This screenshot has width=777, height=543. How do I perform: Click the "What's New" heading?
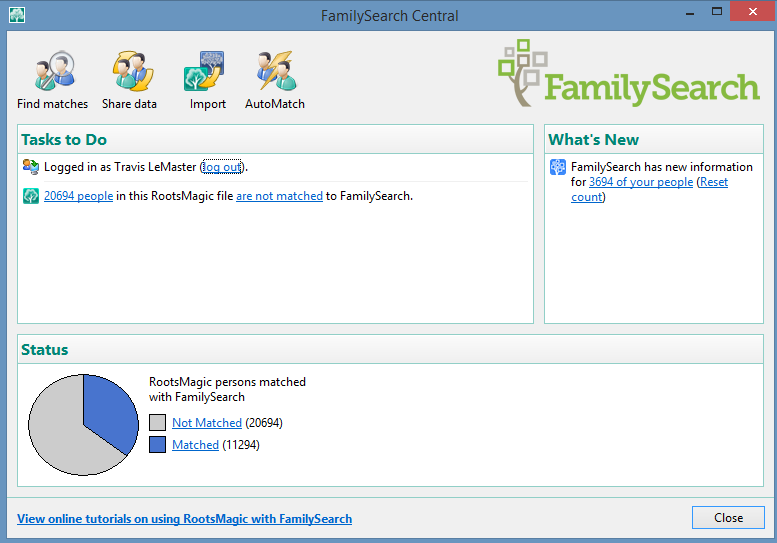click(593, 140)
